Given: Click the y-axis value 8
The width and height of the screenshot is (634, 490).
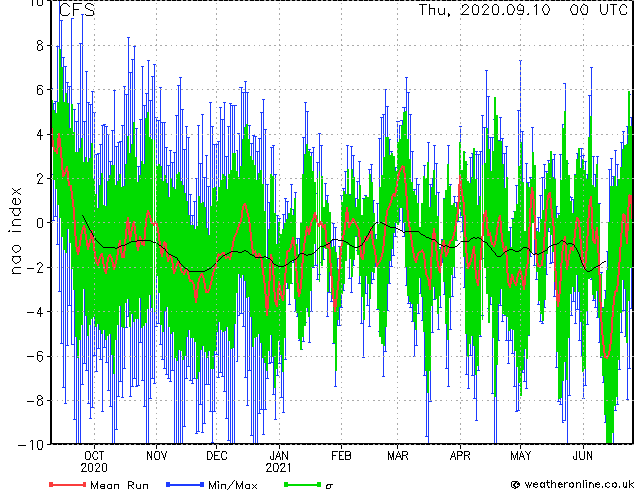Looking at the screenshot, I should point(40,46).
